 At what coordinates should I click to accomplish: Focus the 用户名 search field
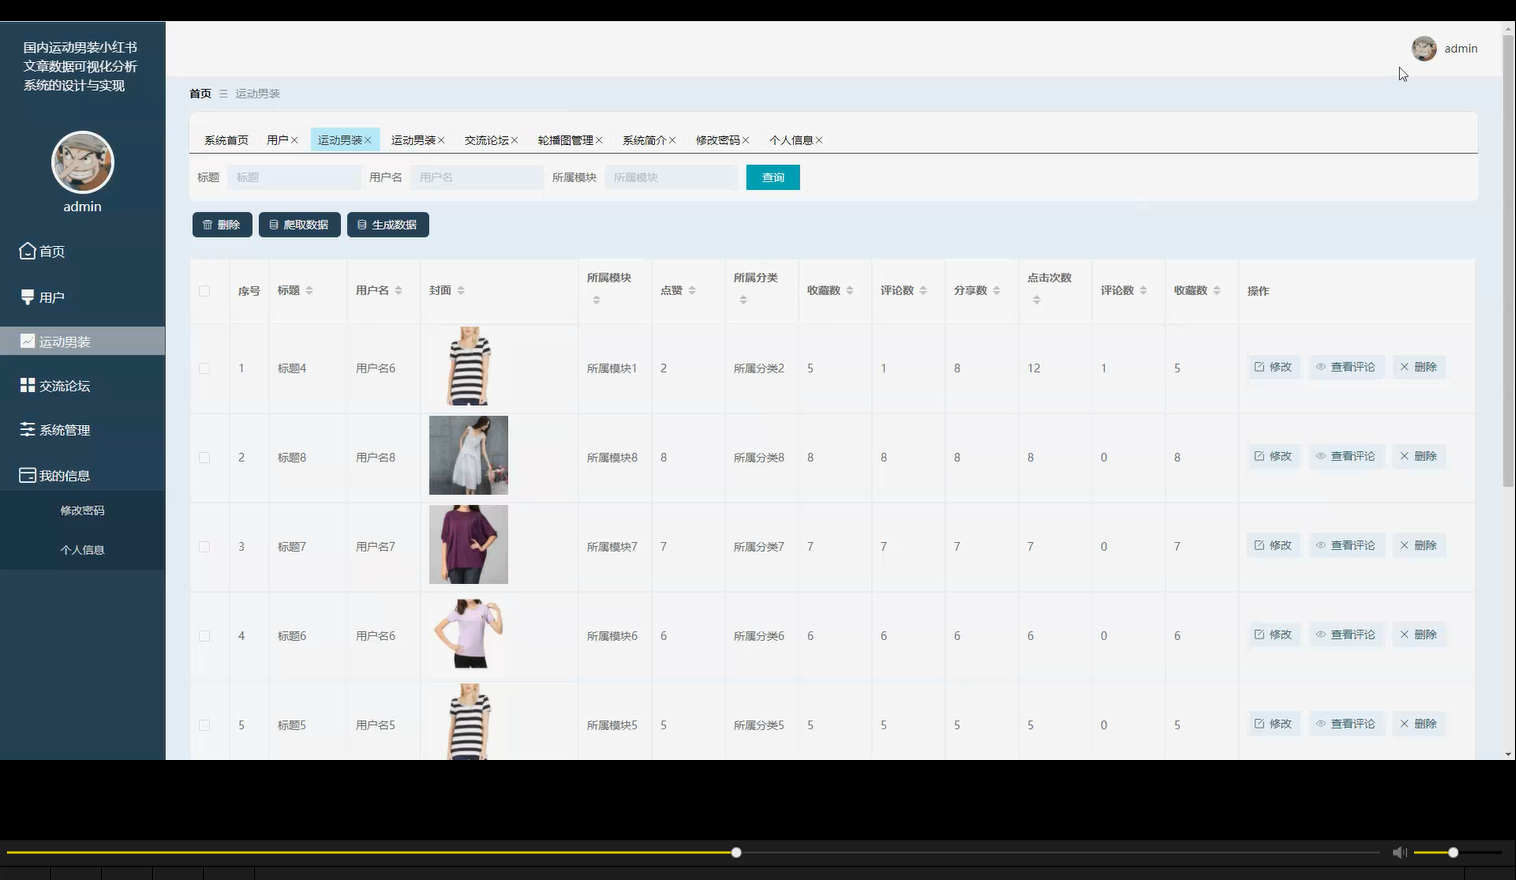point(477,177)
